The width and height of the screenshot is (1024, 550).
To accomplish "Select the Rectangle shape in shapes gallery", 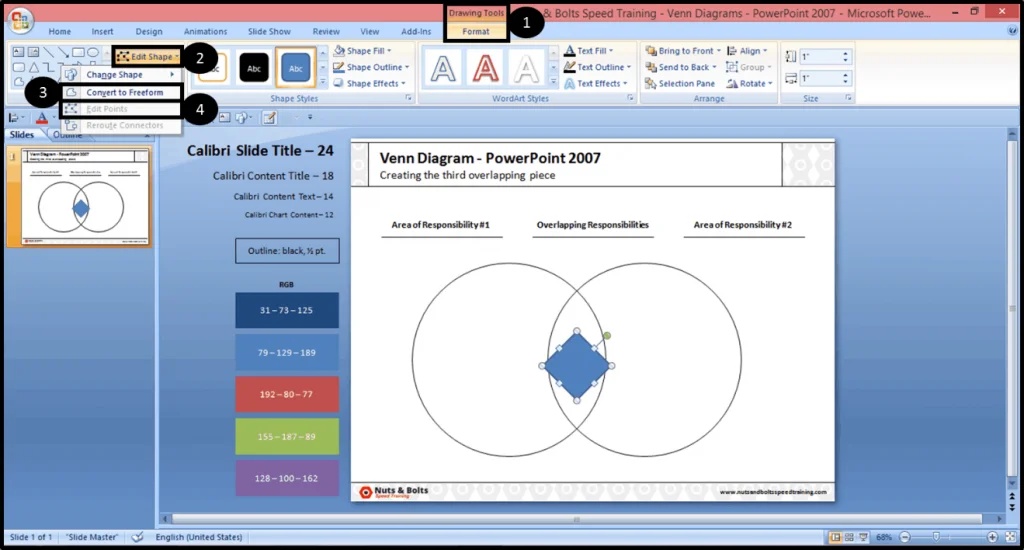I will [78, 52].
